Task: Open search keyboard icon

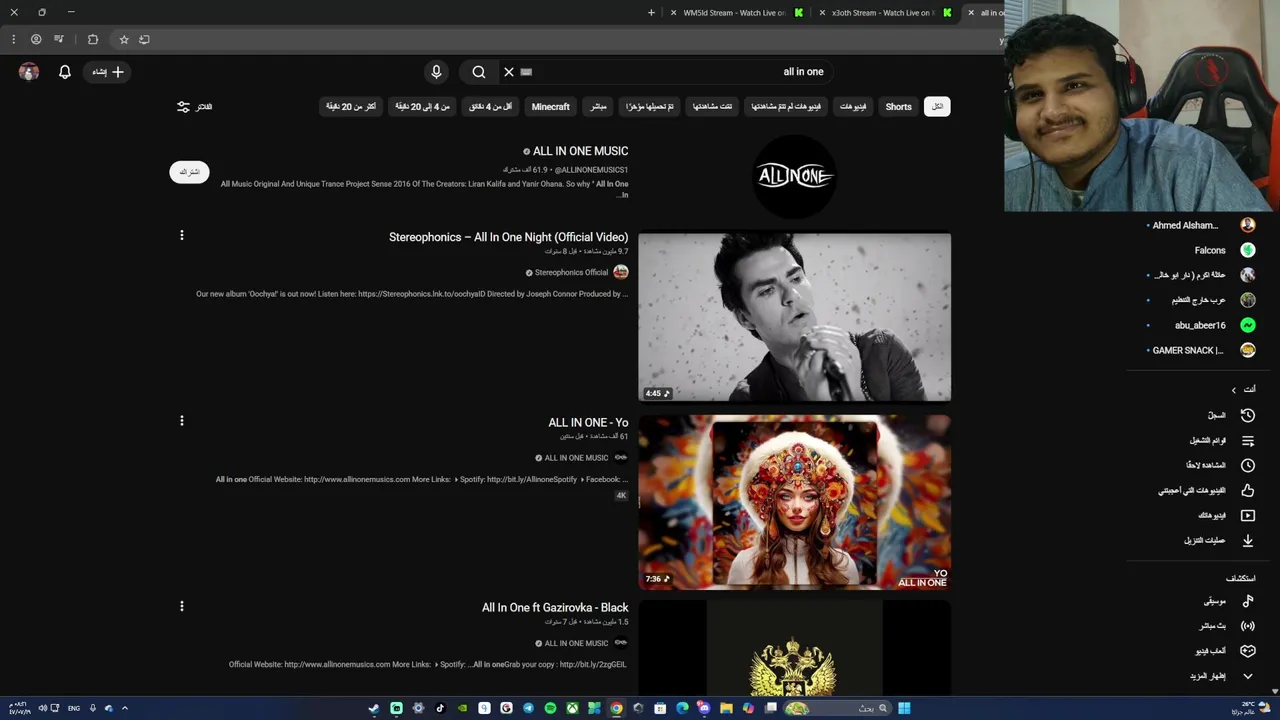Action: 526,72
